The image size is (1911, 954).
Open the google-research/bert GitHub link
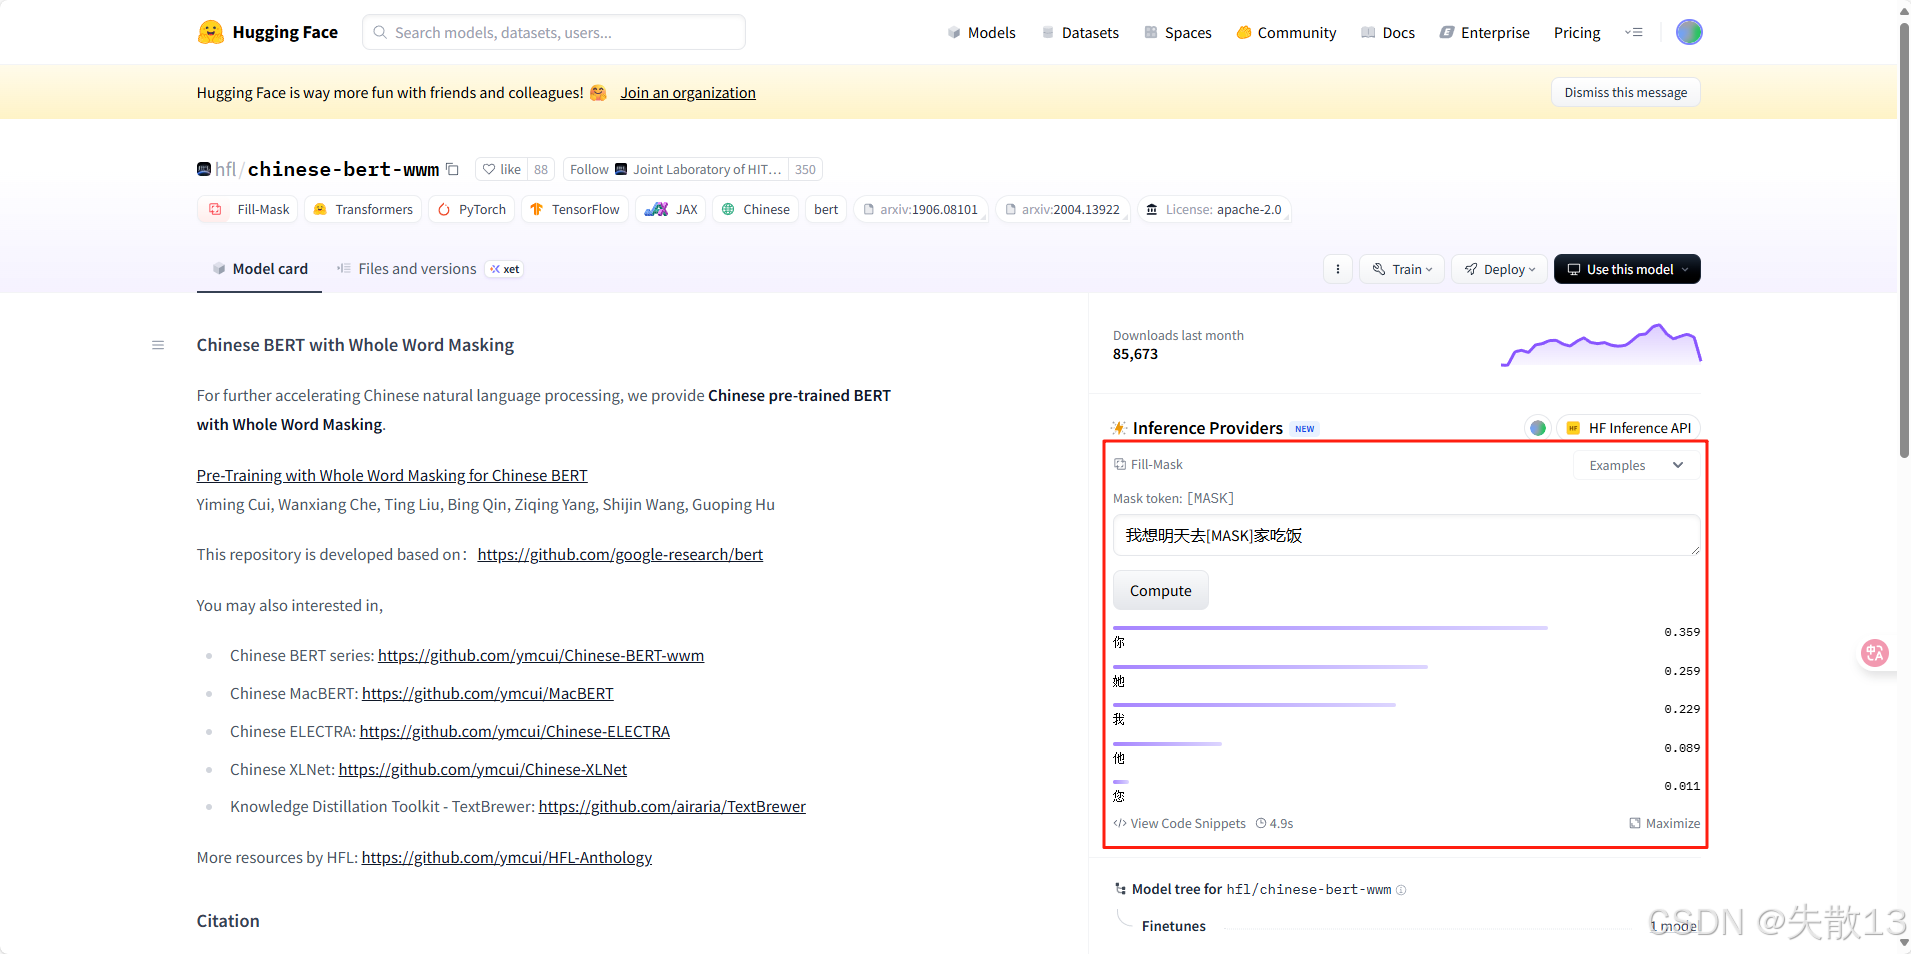(x=620, y=554)
